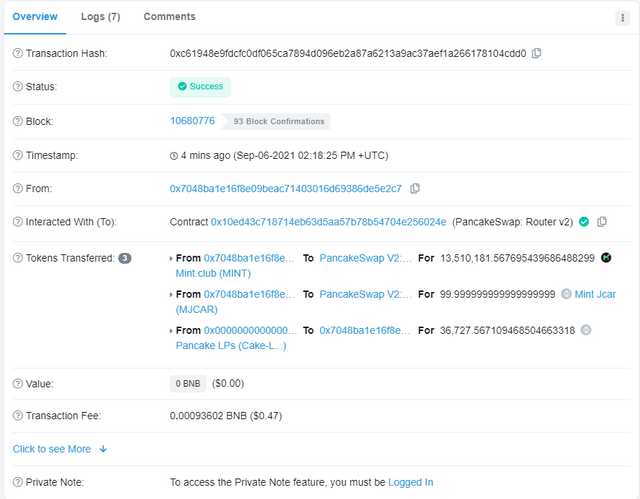The height and width of the screenshot is (499, 640).
Task: Expand the MJCAR token transfer arrow
Action: click(x=171, y=295)
